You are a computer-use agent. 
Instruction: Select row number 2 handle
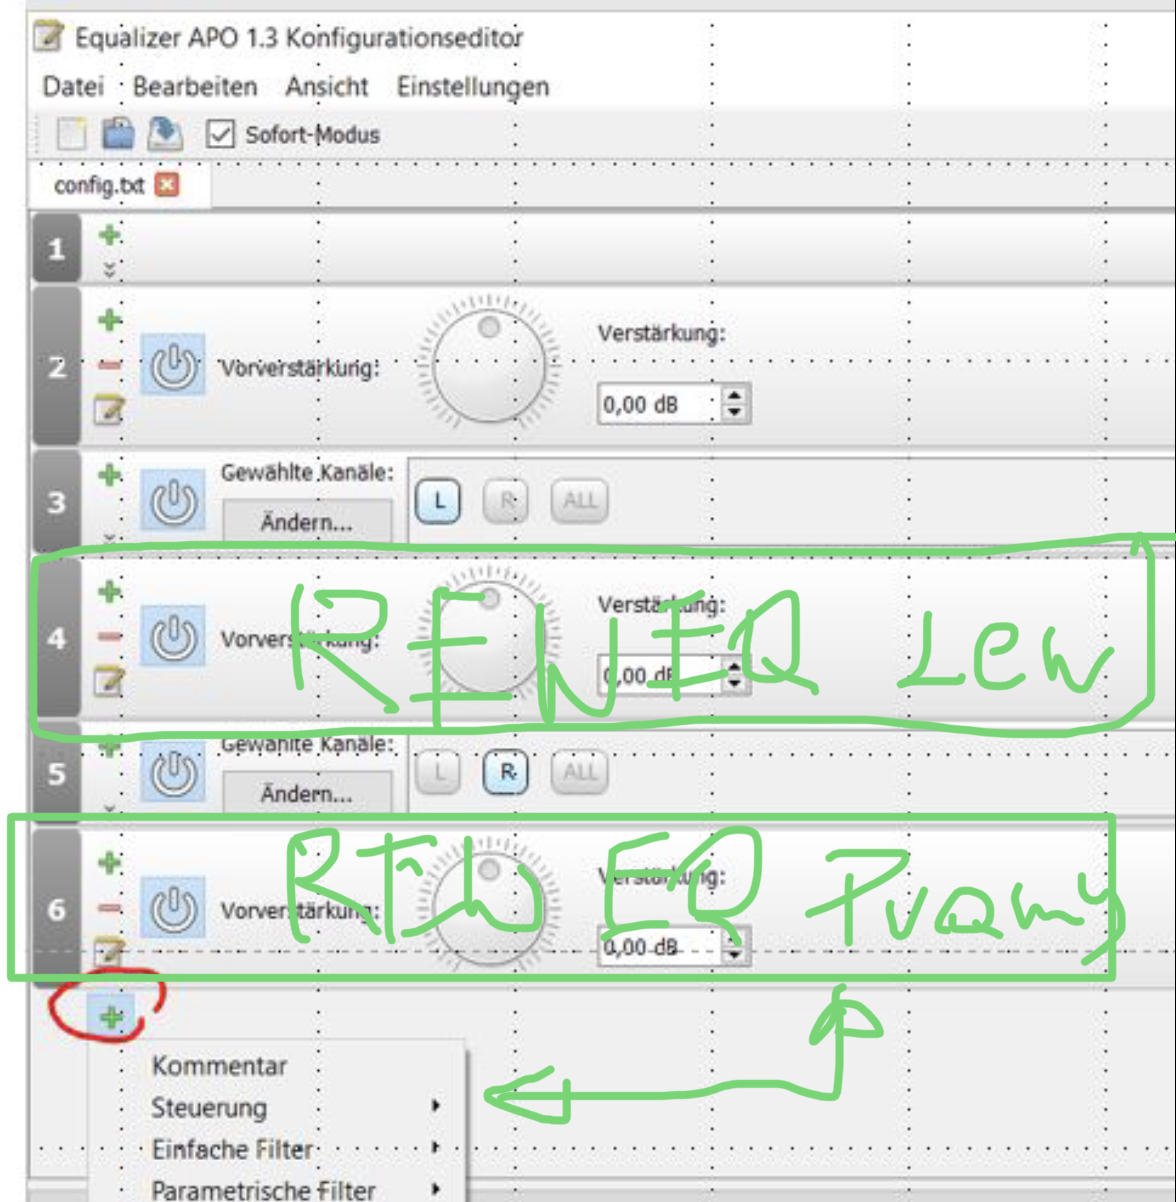(x=56, y=366)
